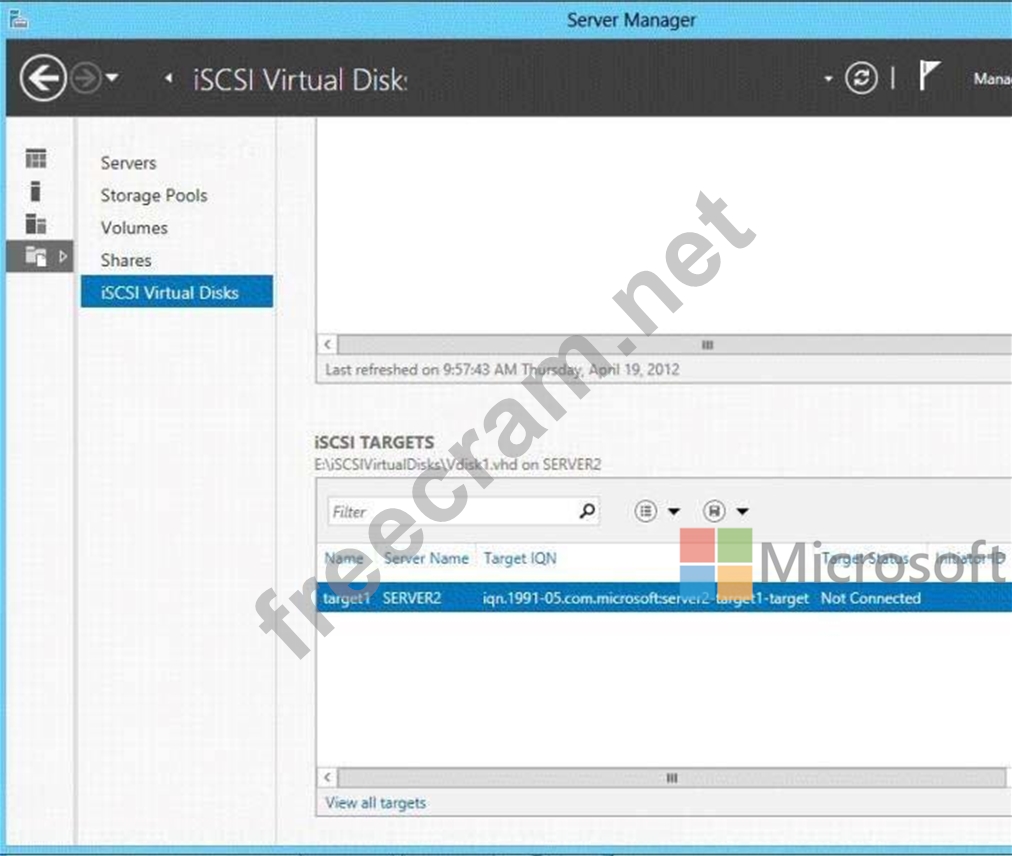
Task: Click the Filter box in iSCSI Targets
Action: click(463, 512)
